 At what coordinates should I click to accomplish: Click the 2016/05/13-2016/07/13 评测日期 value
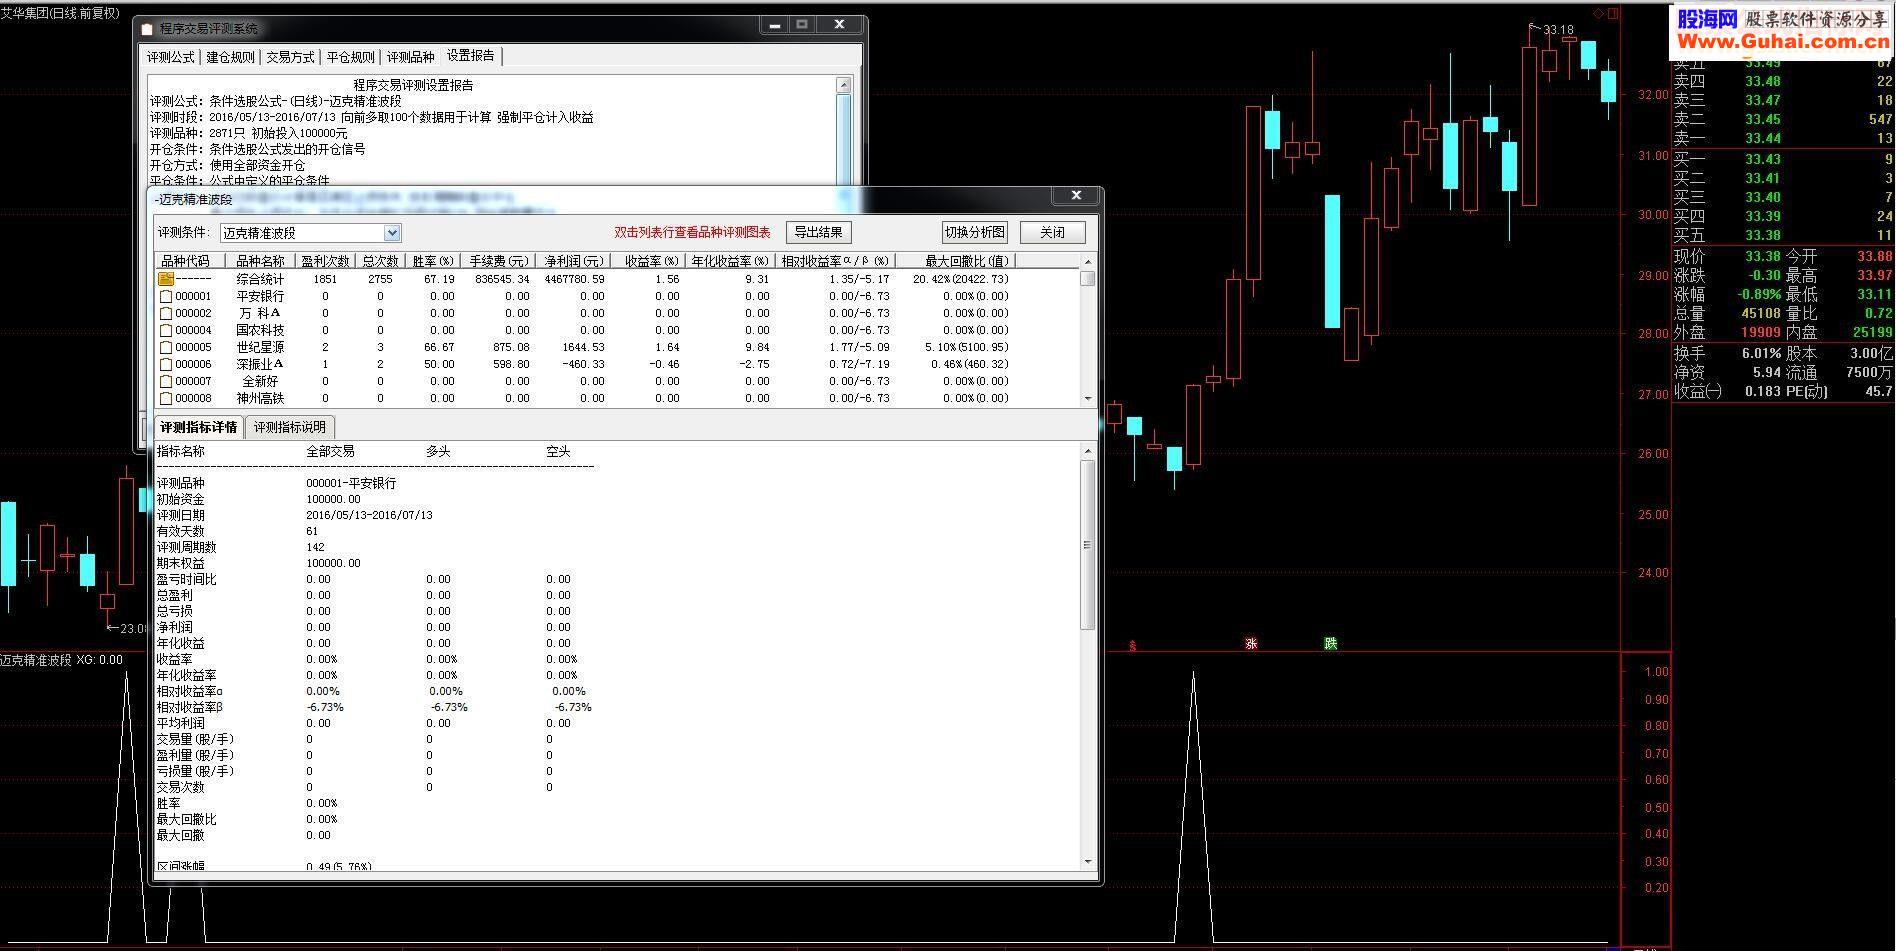pyautogui.click(x=369, y=515)
